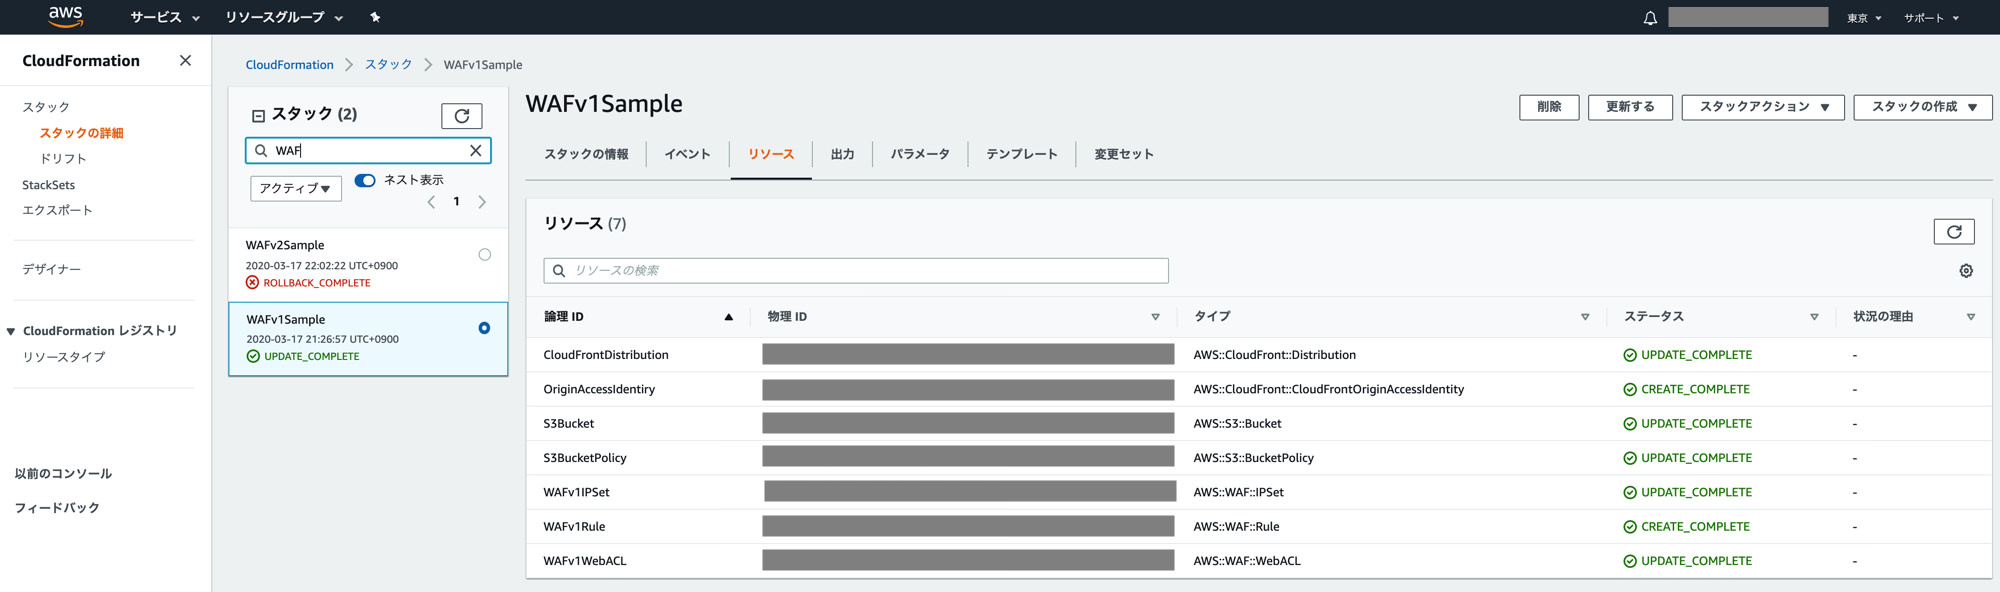Open デザイナー in side navigation

[x=52, y=269]
